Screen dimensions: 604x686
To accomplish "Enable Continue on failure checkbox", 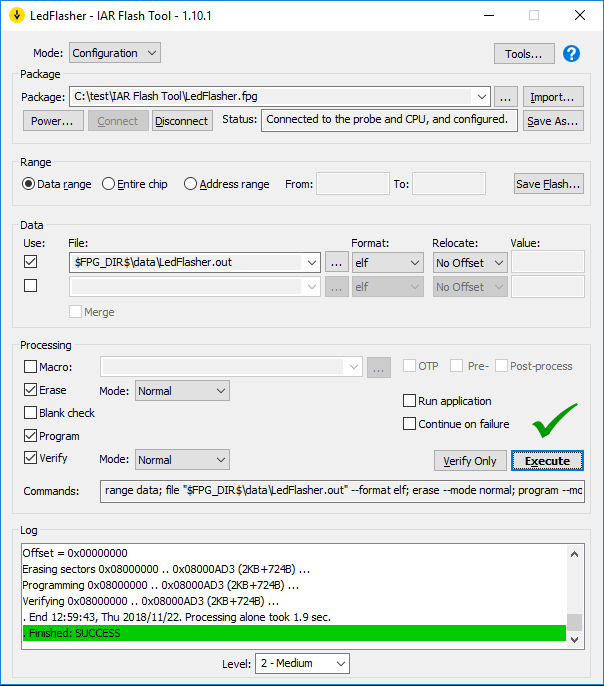I will (x=409, y=424).
